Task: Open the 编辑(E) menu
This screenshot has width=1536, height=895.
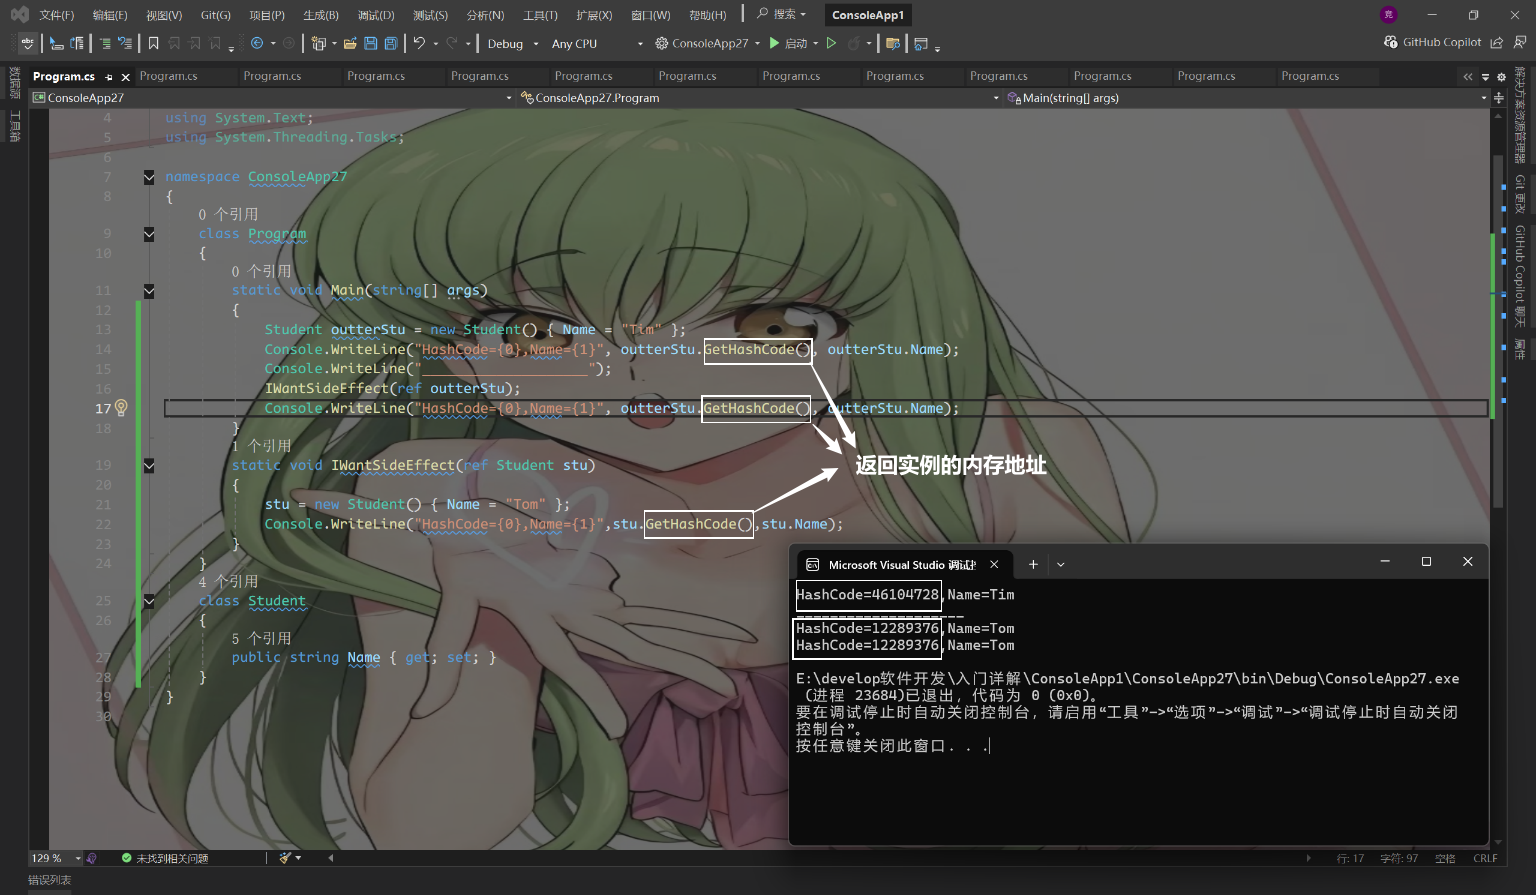Action: (110, 15)
